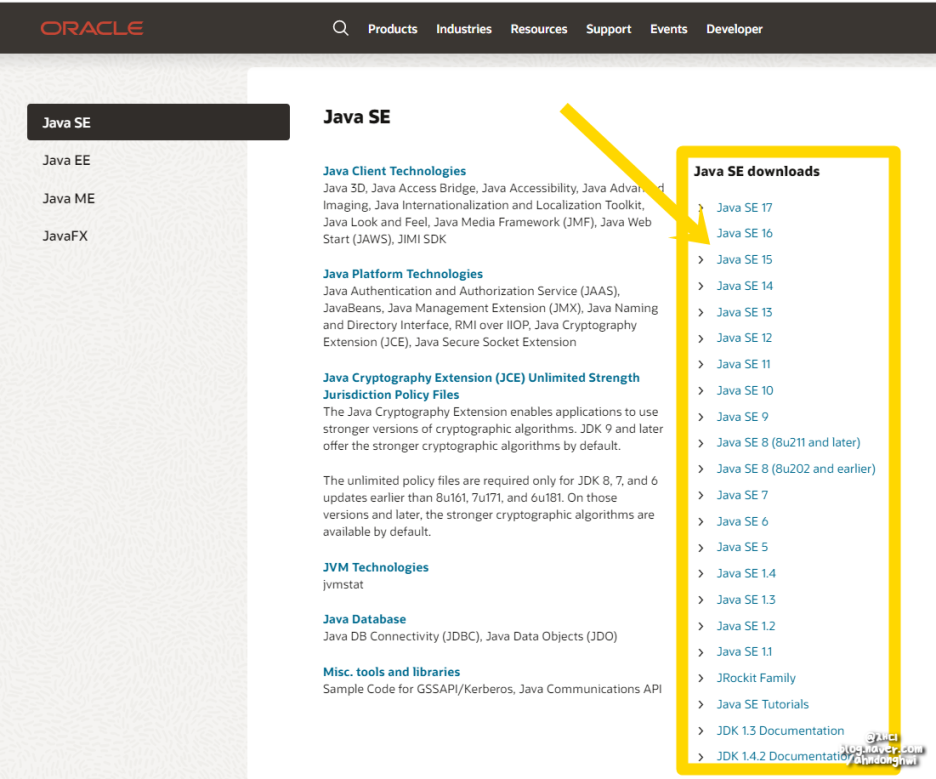The image size is (936, 779).
Task: Open Java SE 1.1 download link
Action: [x=744, y=651]
